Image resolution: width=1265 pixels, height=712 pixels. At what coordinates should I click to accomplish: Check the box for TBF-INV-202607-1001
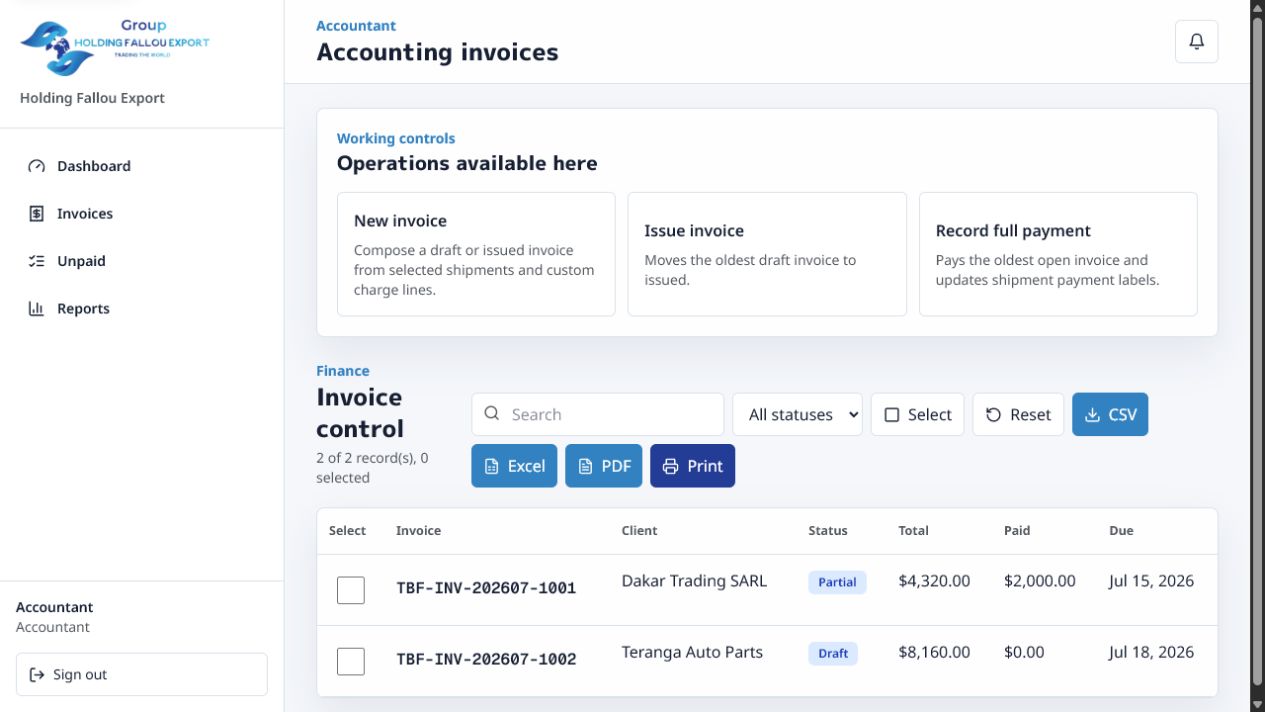(x=351, y=590)
